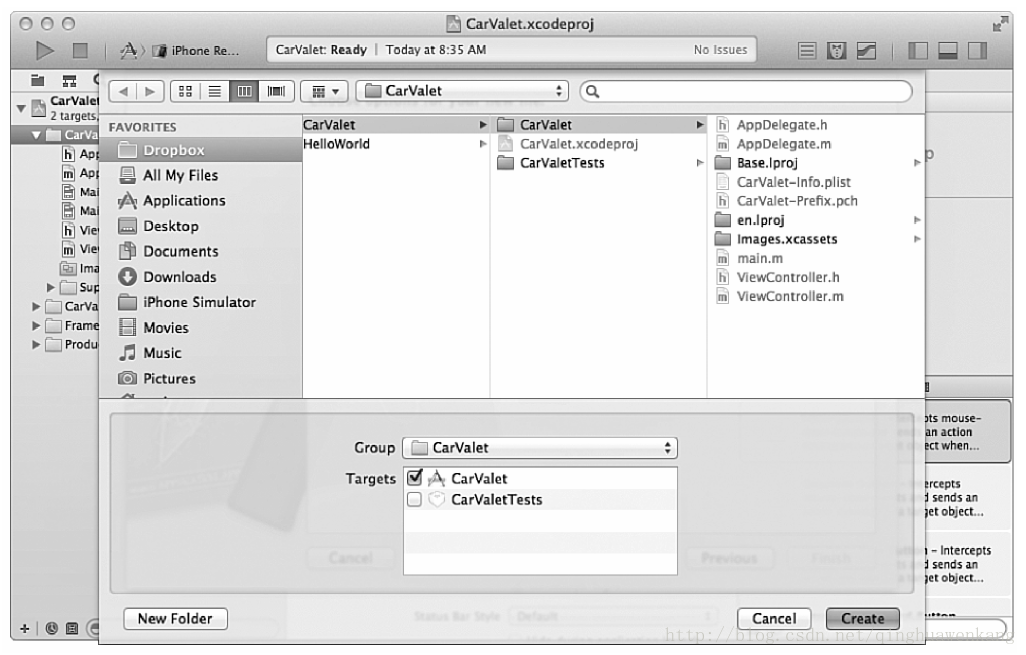The height and width of the screenshot is (655, 1026).
Task: Enter full screen for Xcode window
Action: (999, 24)
